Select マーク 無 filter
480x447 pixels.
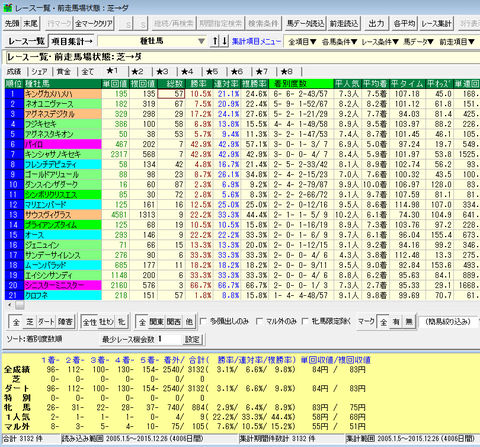[409, 322]
